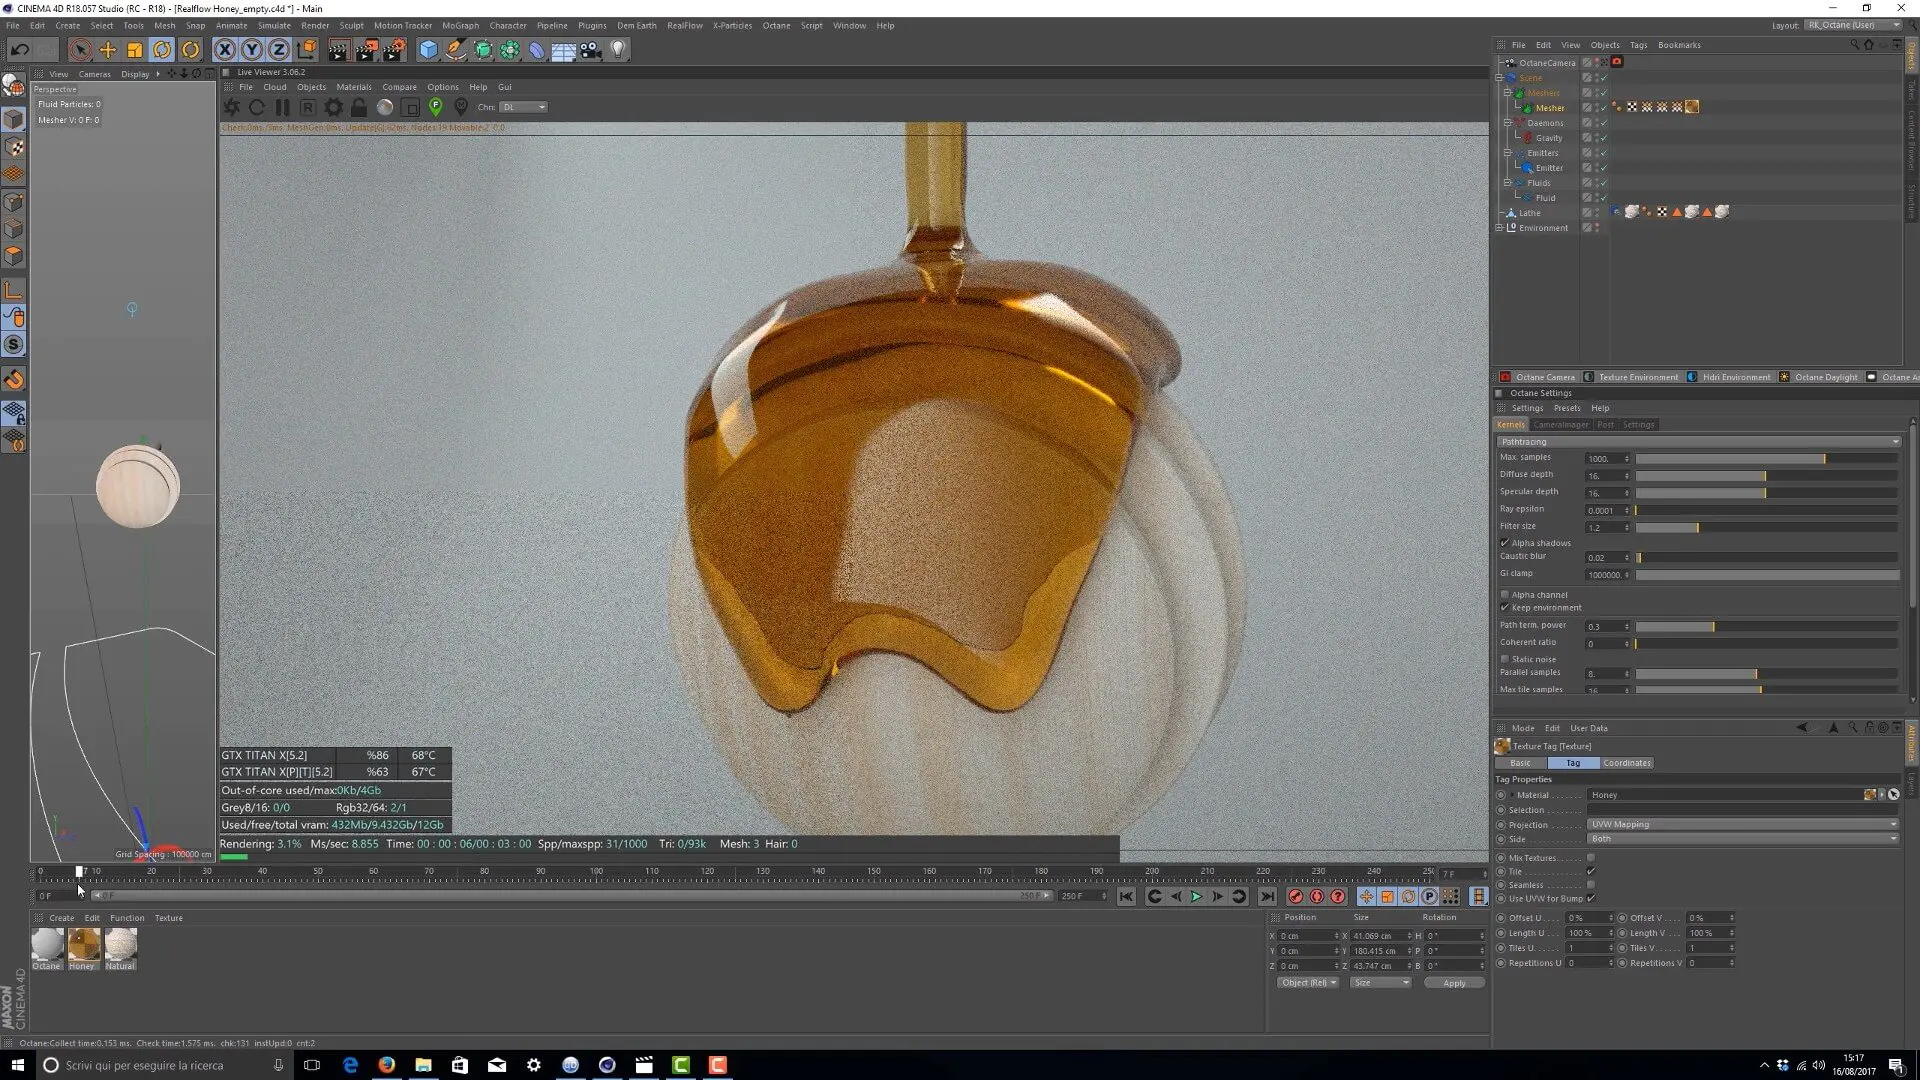Open Live Viewer Materials menu
The image size is (1920, 1080).
click(353, 87)
